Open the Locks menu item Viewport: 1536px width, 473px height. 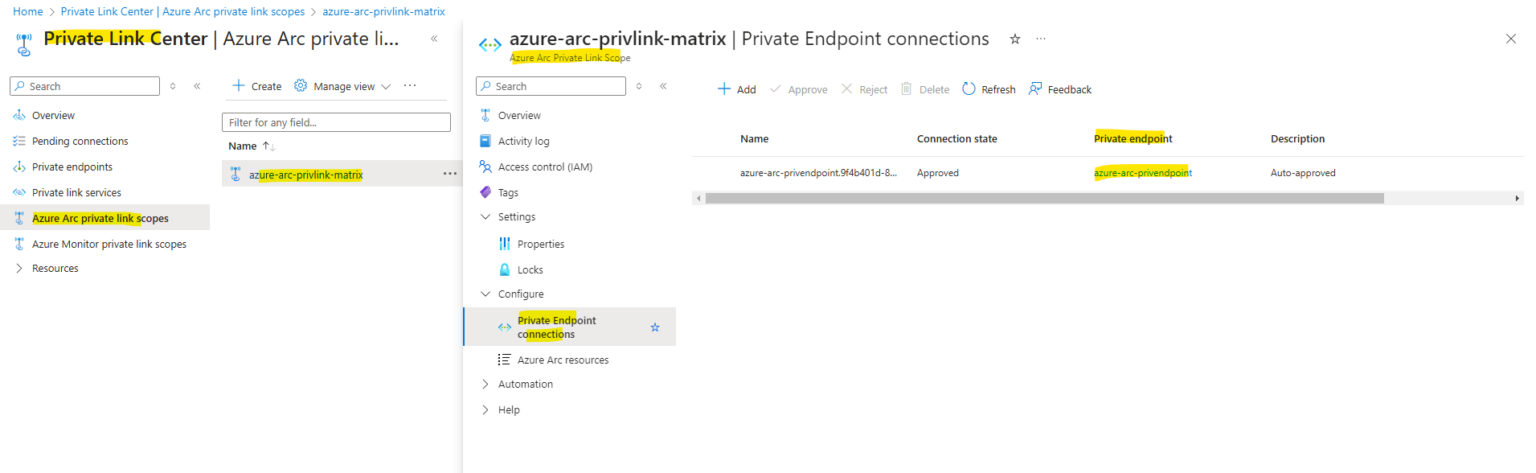[530, 270]
